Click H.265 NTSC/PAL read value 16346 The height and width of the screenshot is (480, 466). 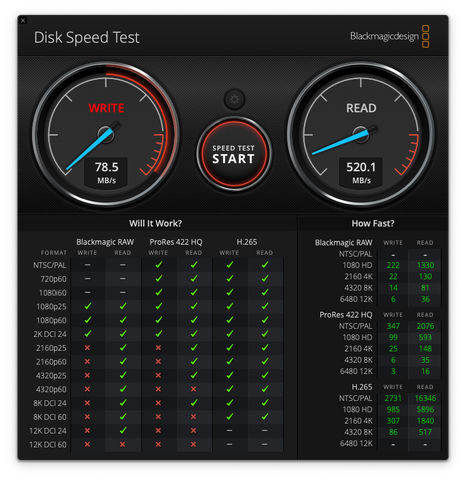425,398
